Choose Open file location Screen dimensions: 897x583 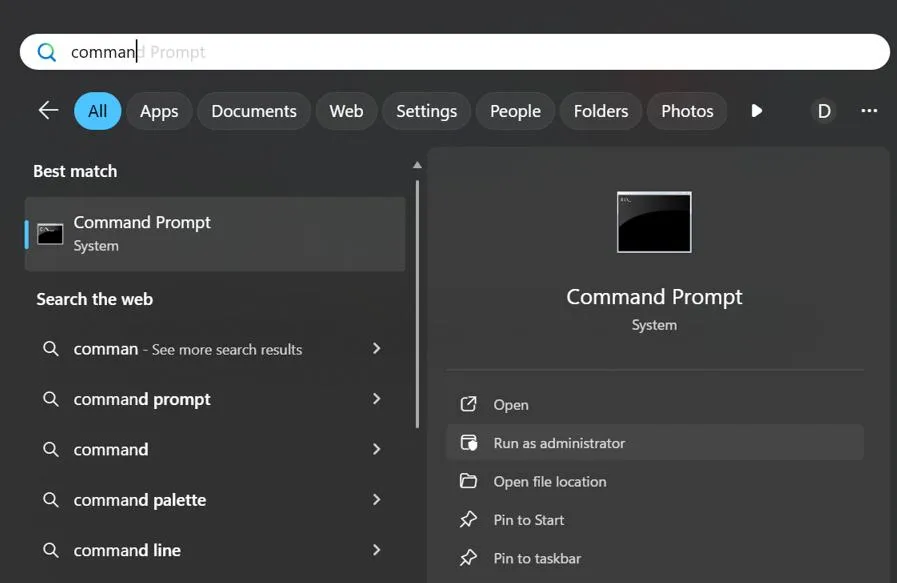click(655, 481)
